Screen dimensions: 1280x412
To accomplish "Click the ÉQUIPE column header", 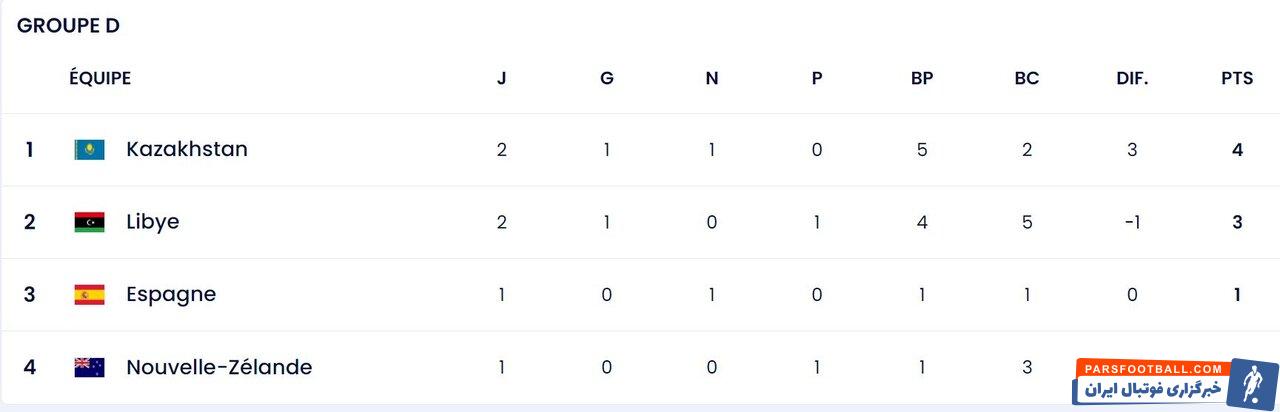I will [100, 78].
